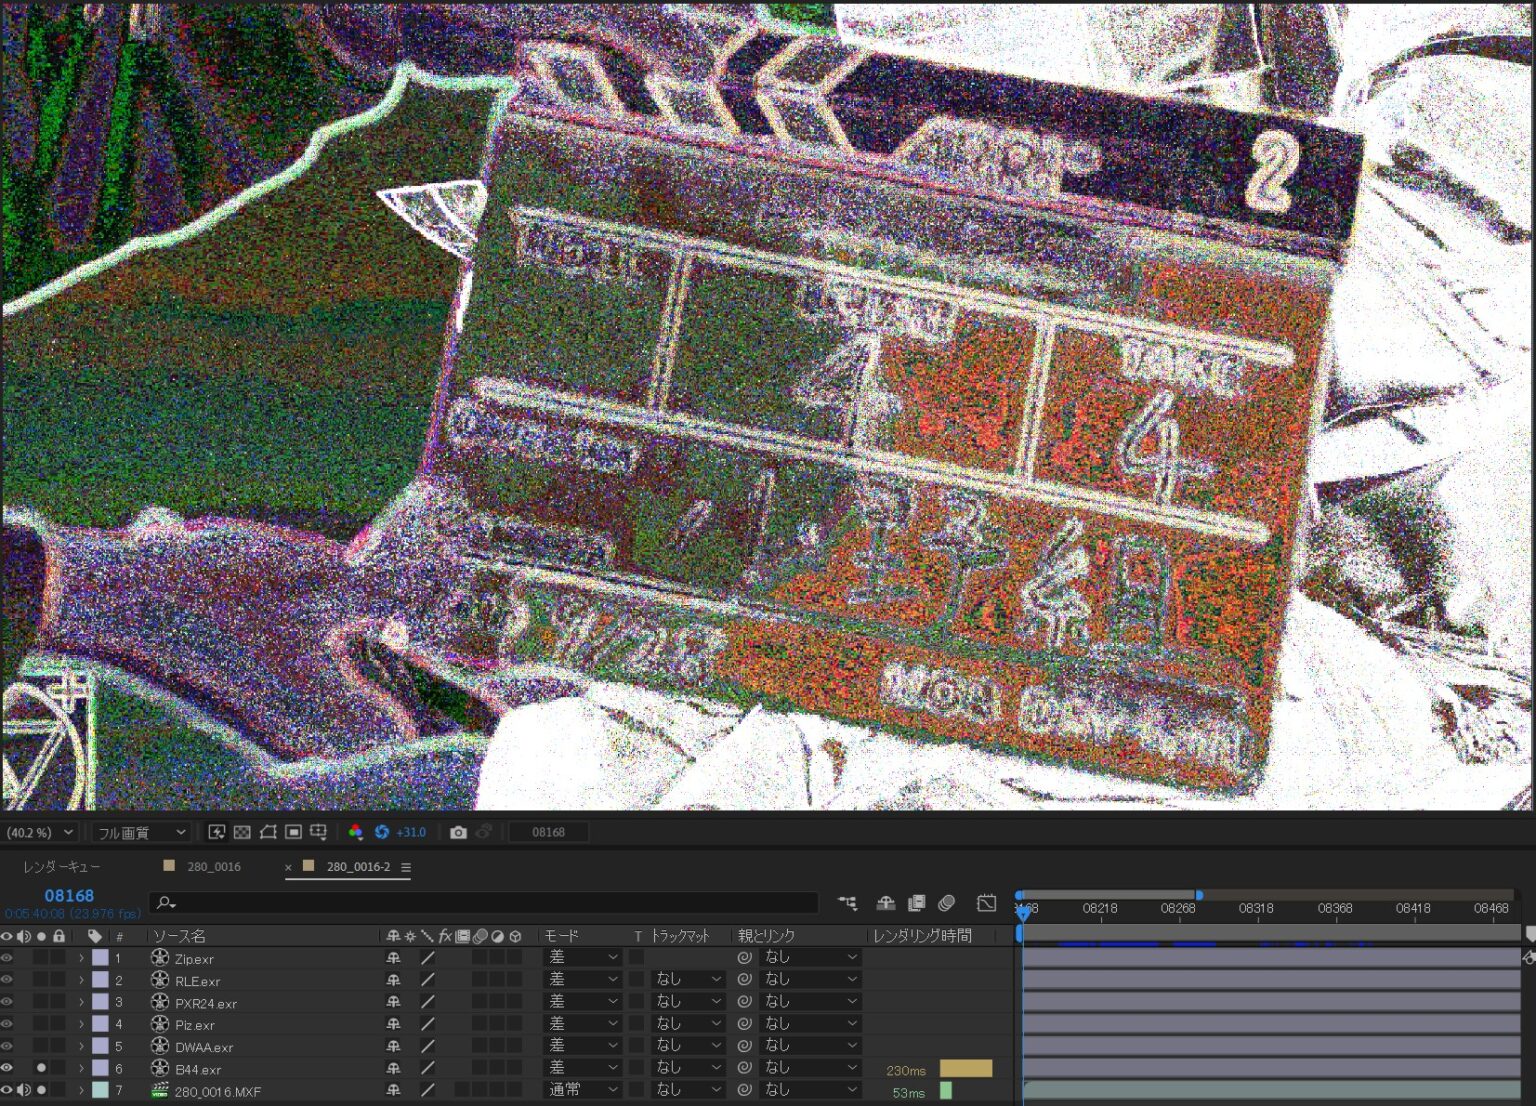Open the レンダーキュー tab

[61, 867]
